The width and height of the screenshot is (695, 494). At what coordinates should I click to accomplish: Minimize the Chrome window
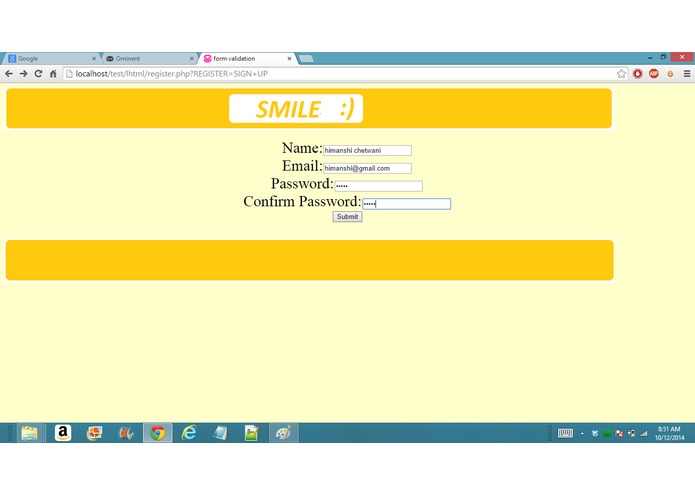coord(650,58)
